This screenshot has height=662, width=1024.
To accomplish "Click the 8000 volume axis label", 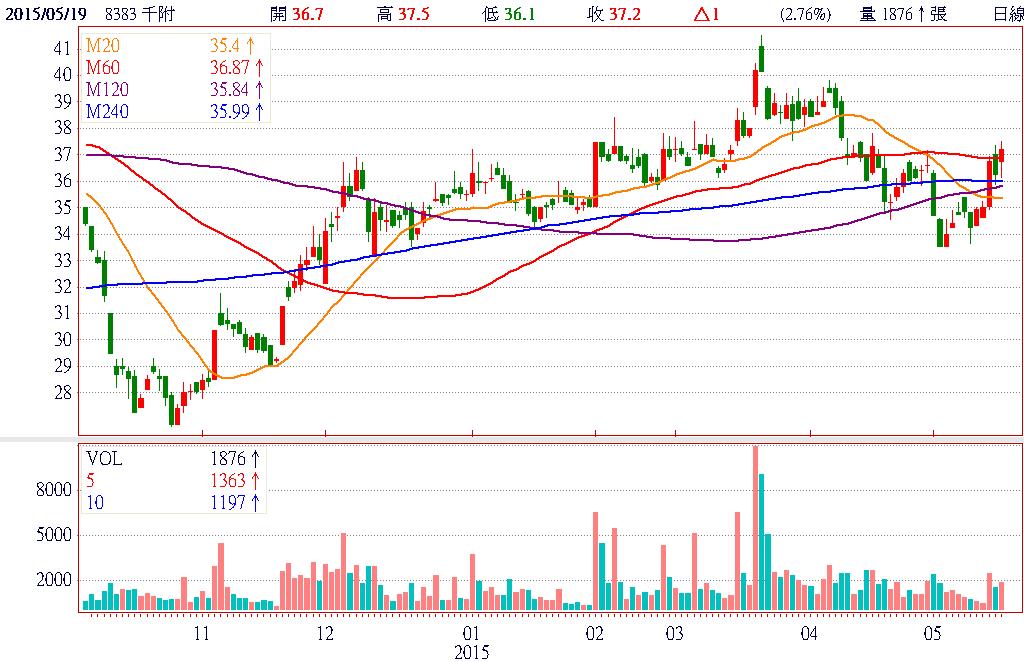I will tap(55, 490).
